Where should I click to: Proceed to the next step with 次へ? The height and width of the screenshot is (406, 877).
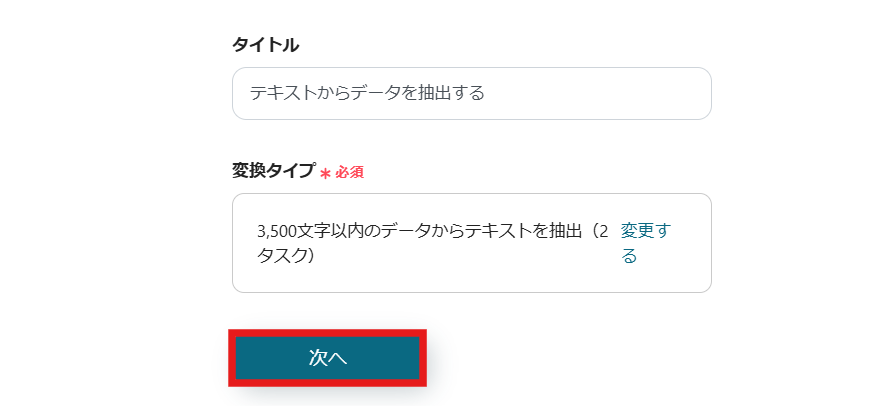coord(327,358)
